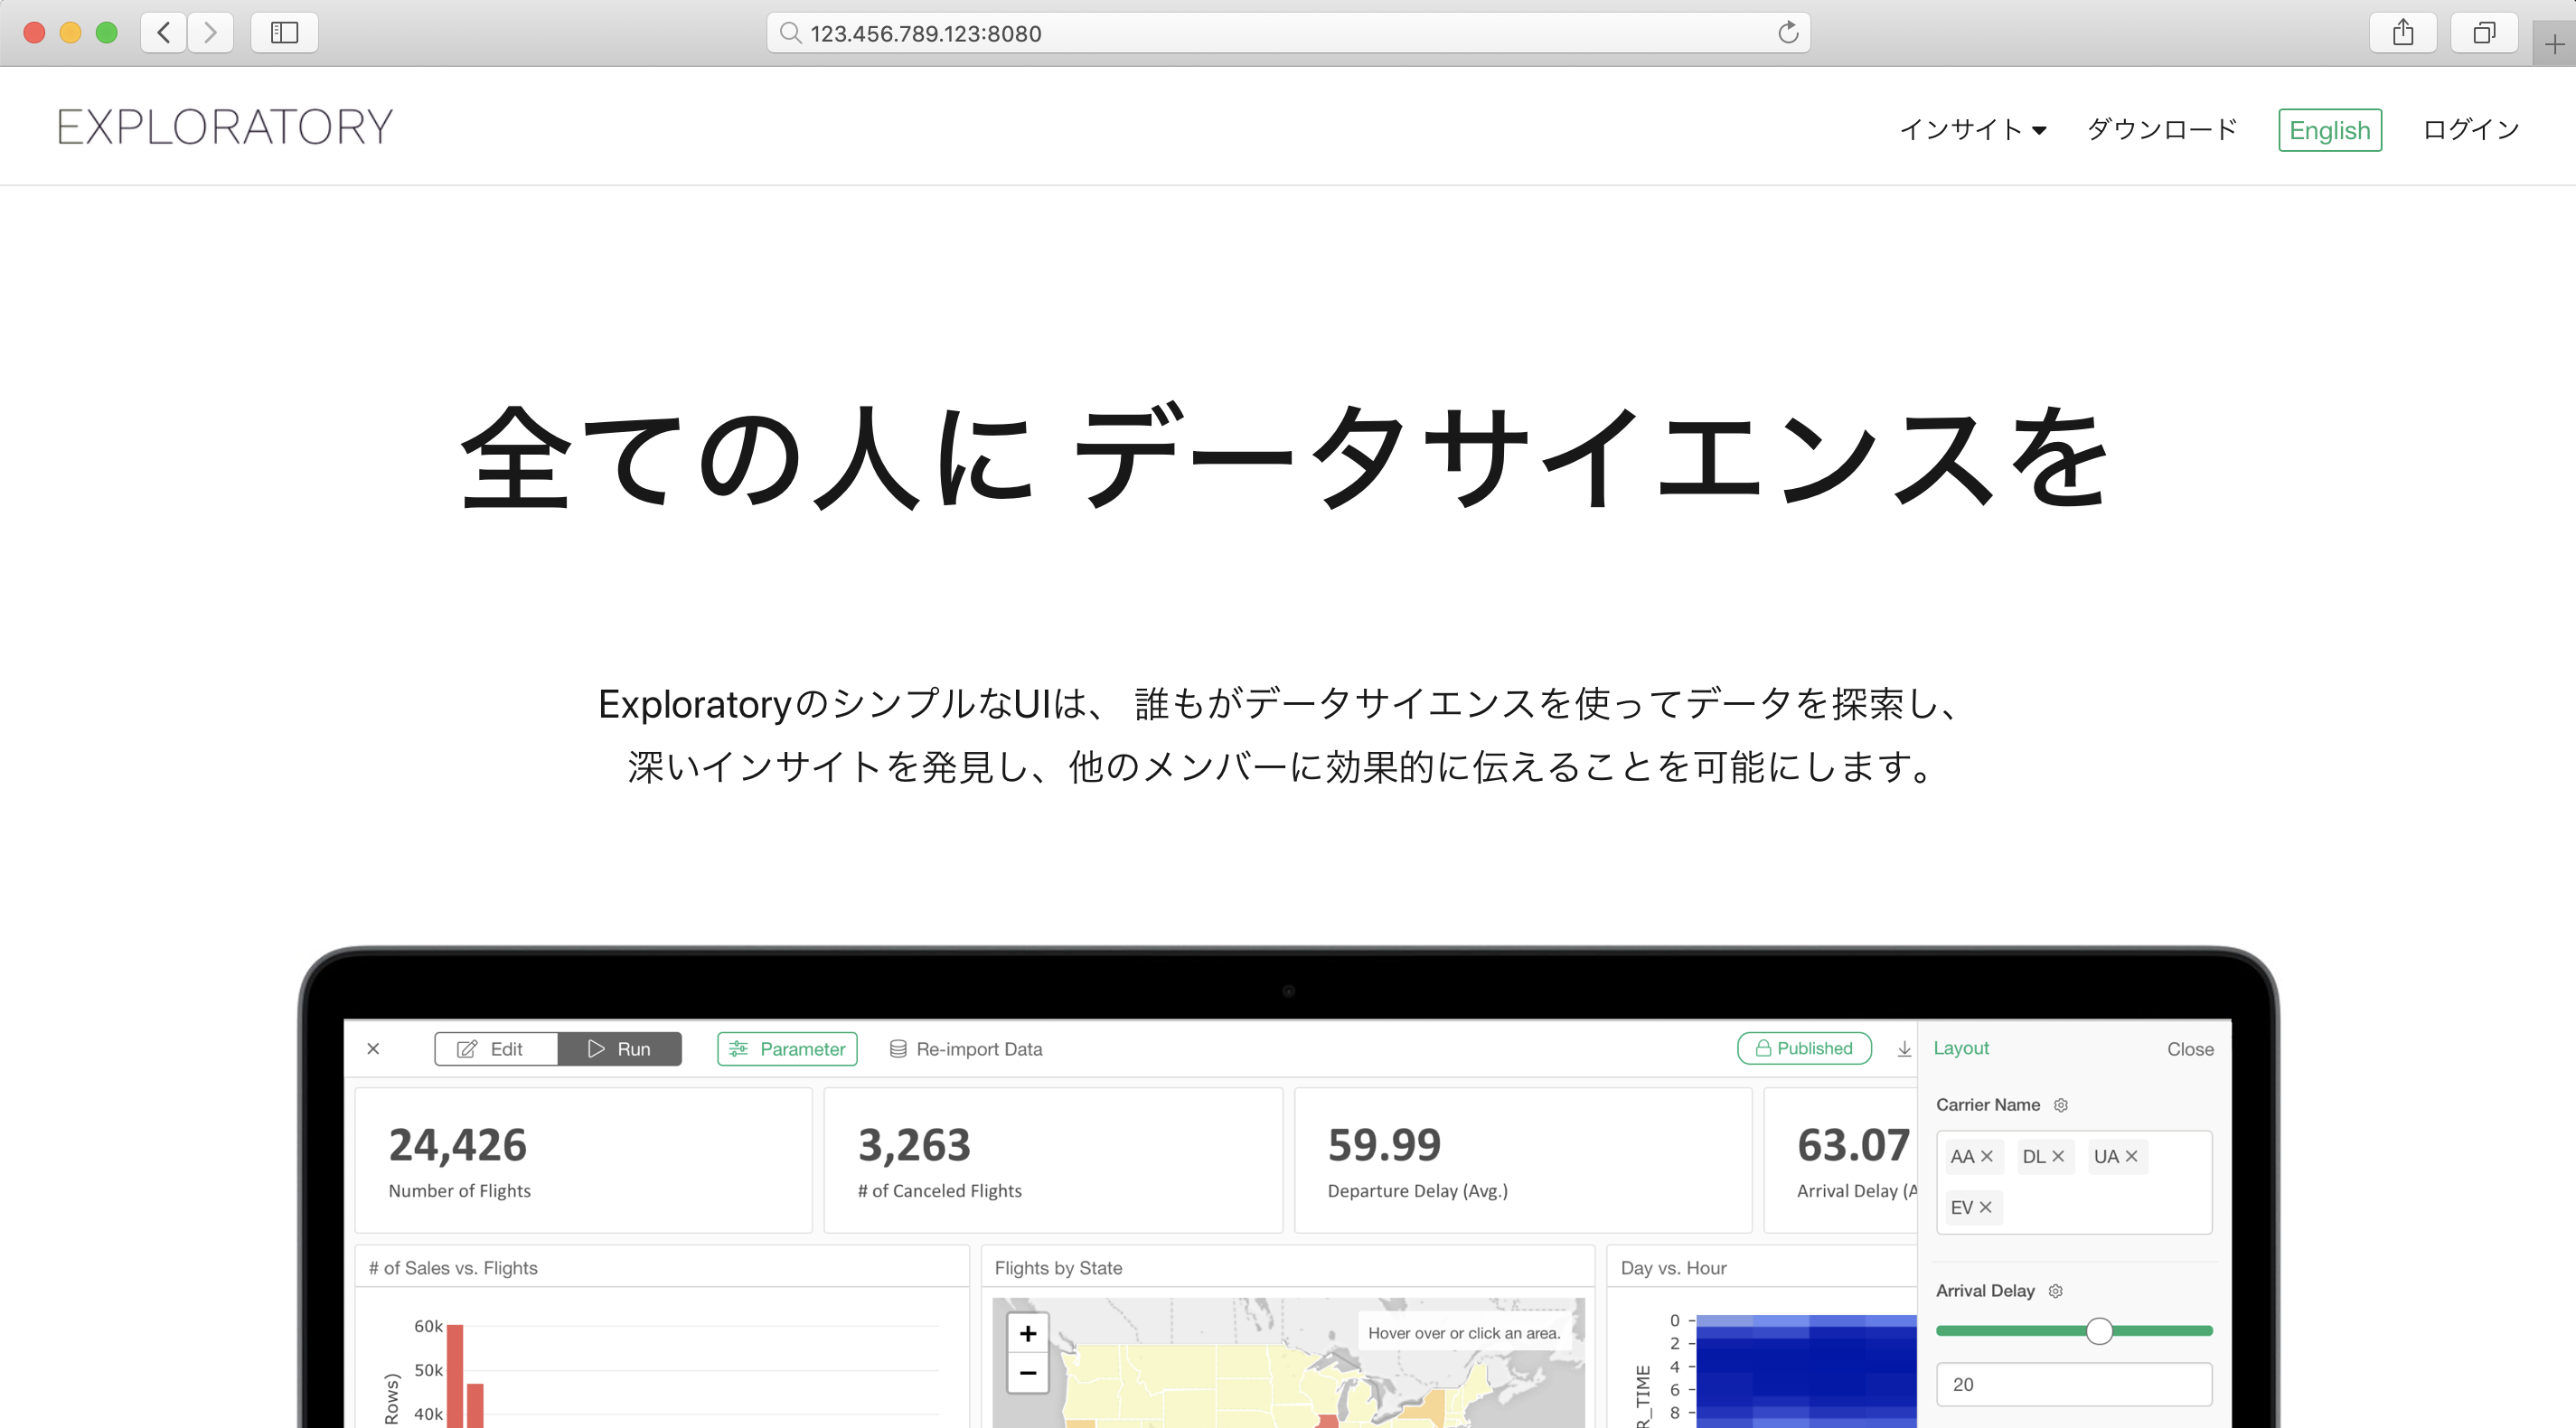Viewport: 2576px width, 1428px height.
Task: Click the main headline 全ての人に データサイエンスを
Action: click(1286, 457)
